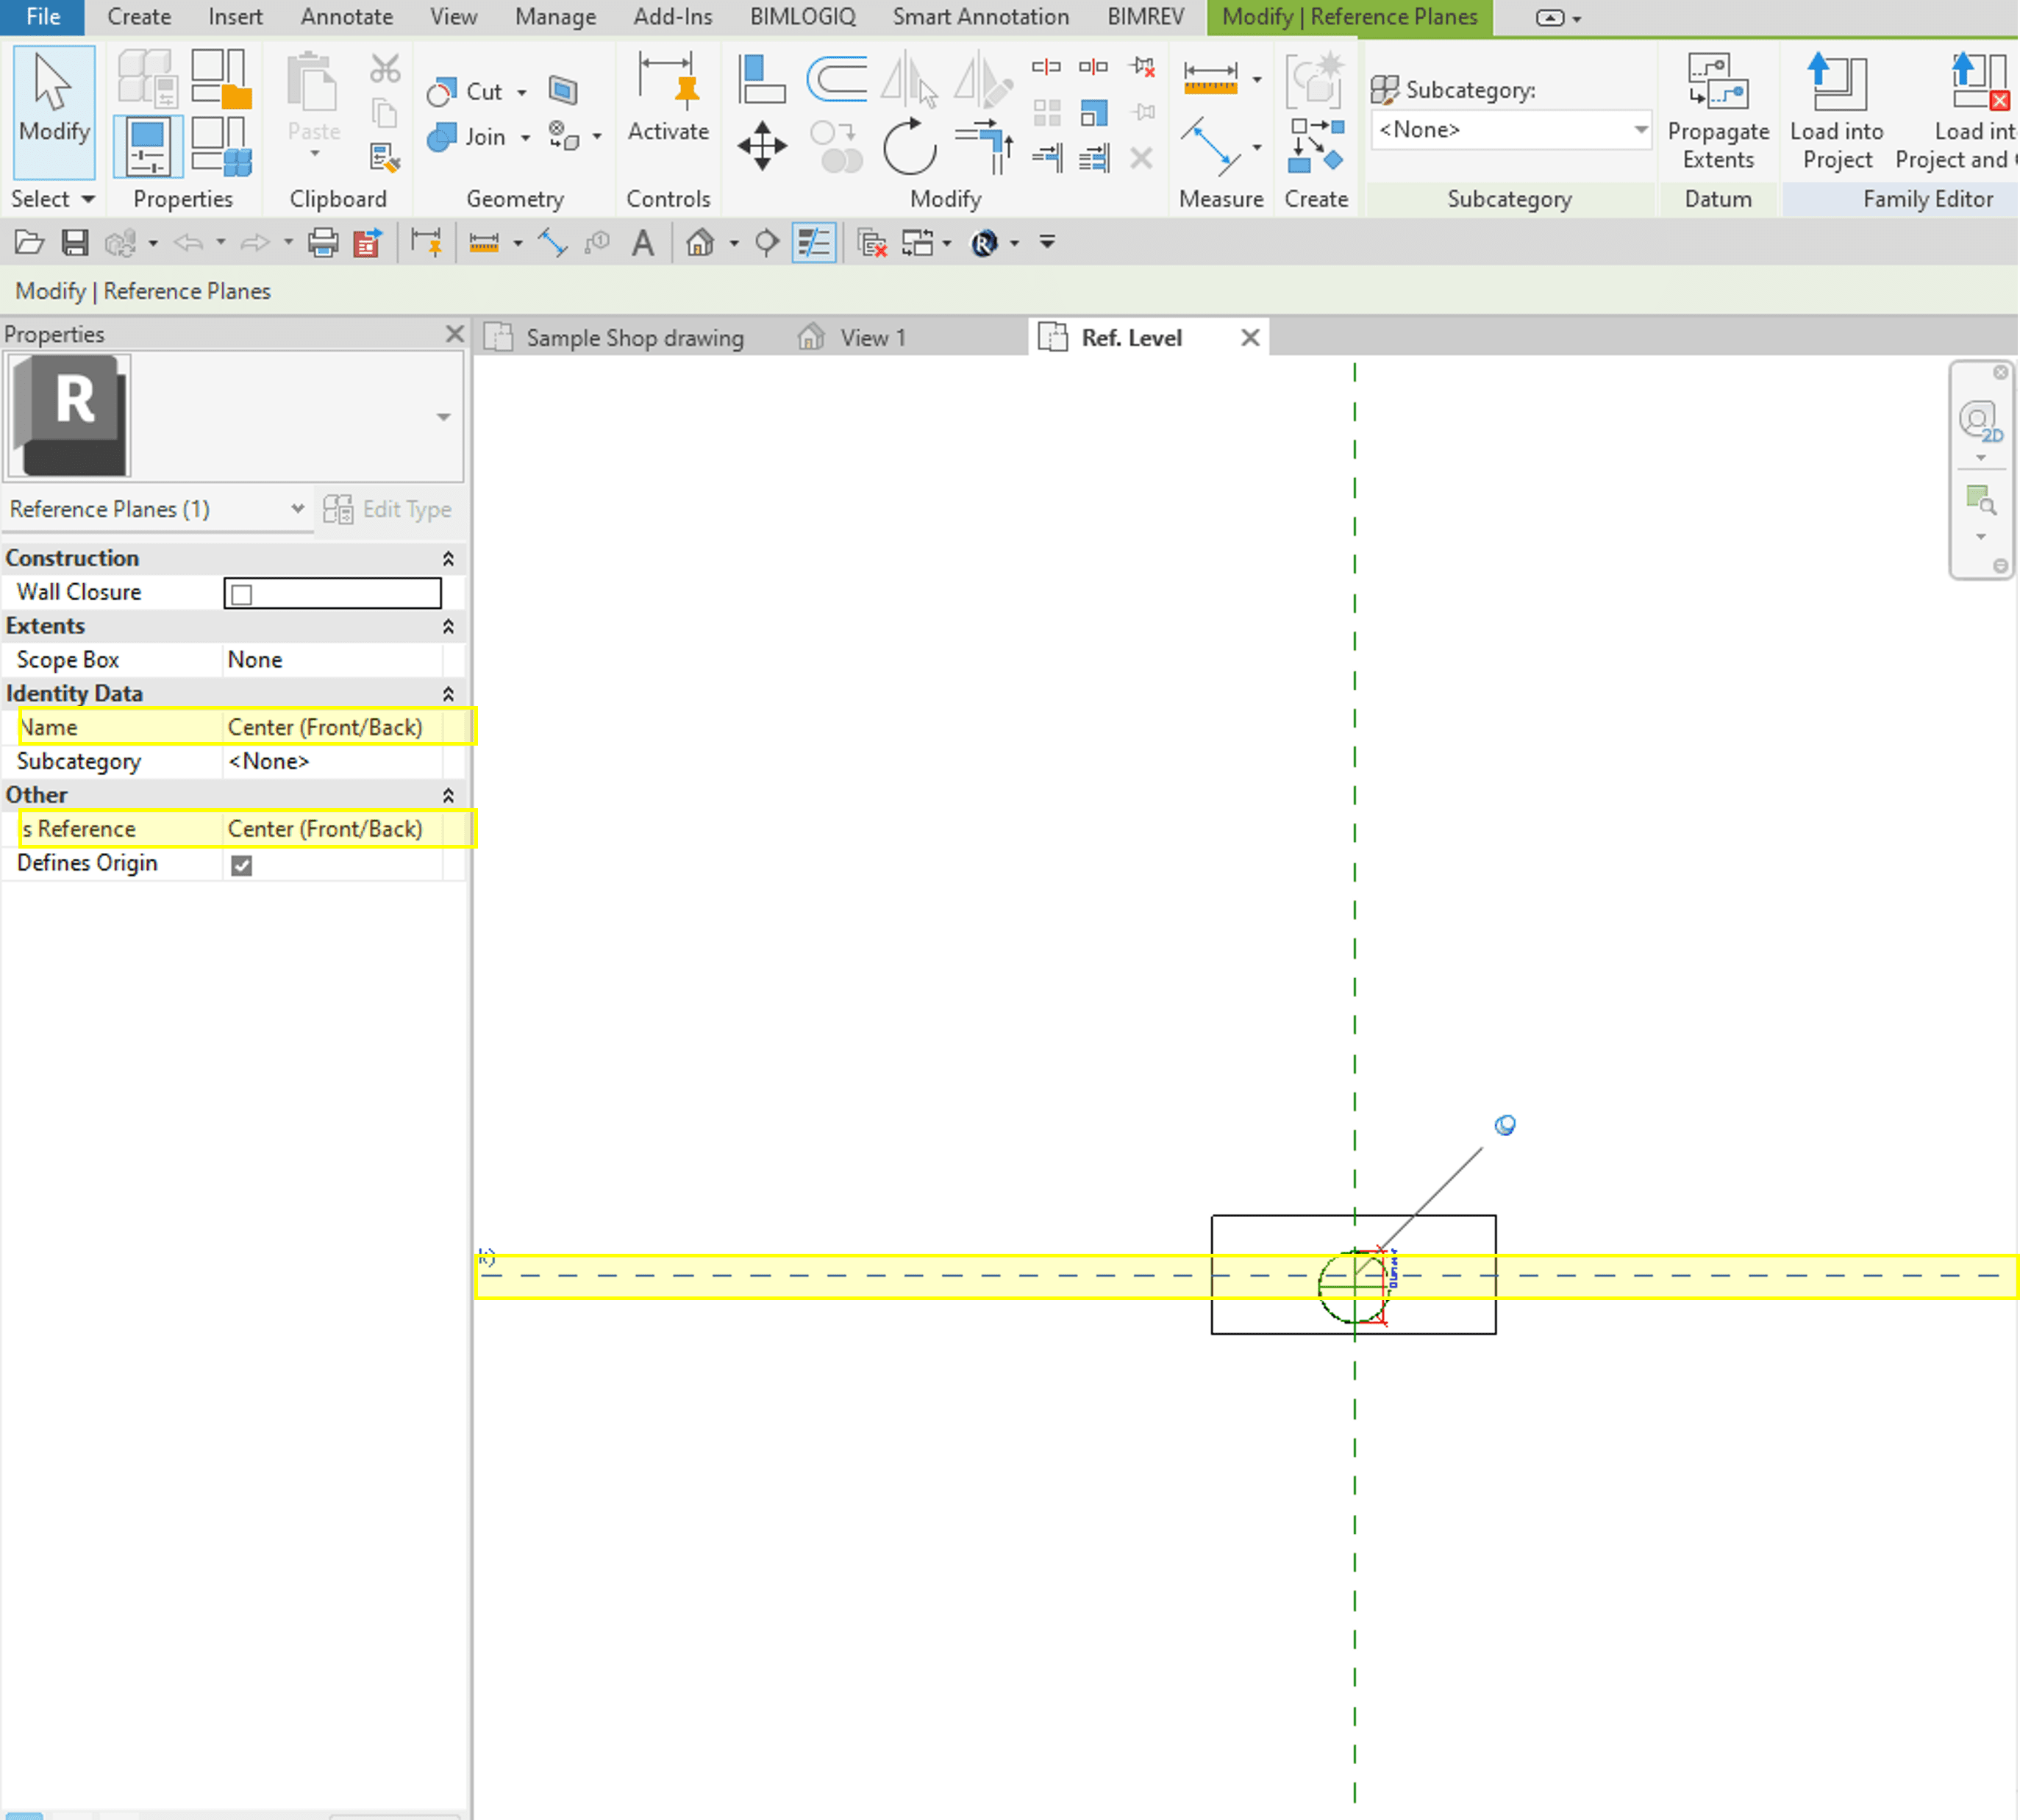Open the Default 3D View house icon
This screenshot has width=2020, height=1820.
pyautogui.click(x=700, y=242)
